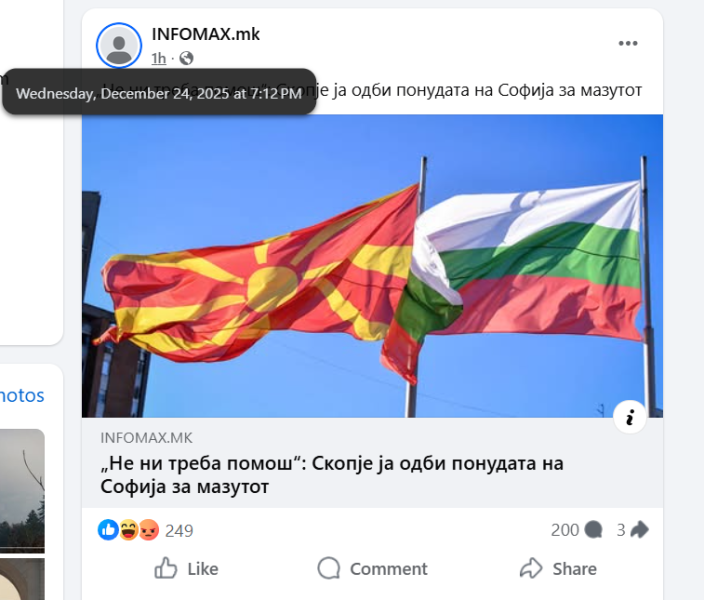Click the info icon on link preview
Screen dimensions: 704x600
point(630,417)
